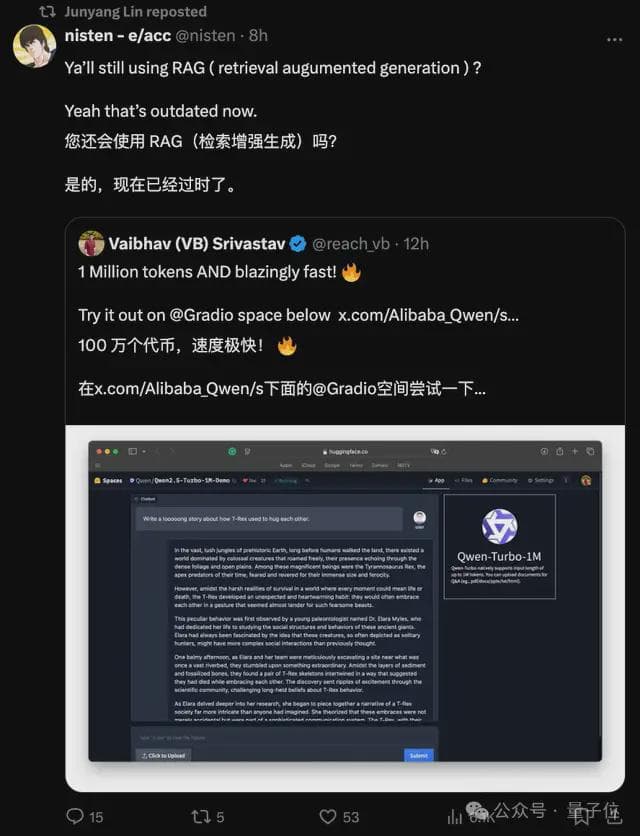
Task: Click the reply comment icon
Action: (75, 816)
